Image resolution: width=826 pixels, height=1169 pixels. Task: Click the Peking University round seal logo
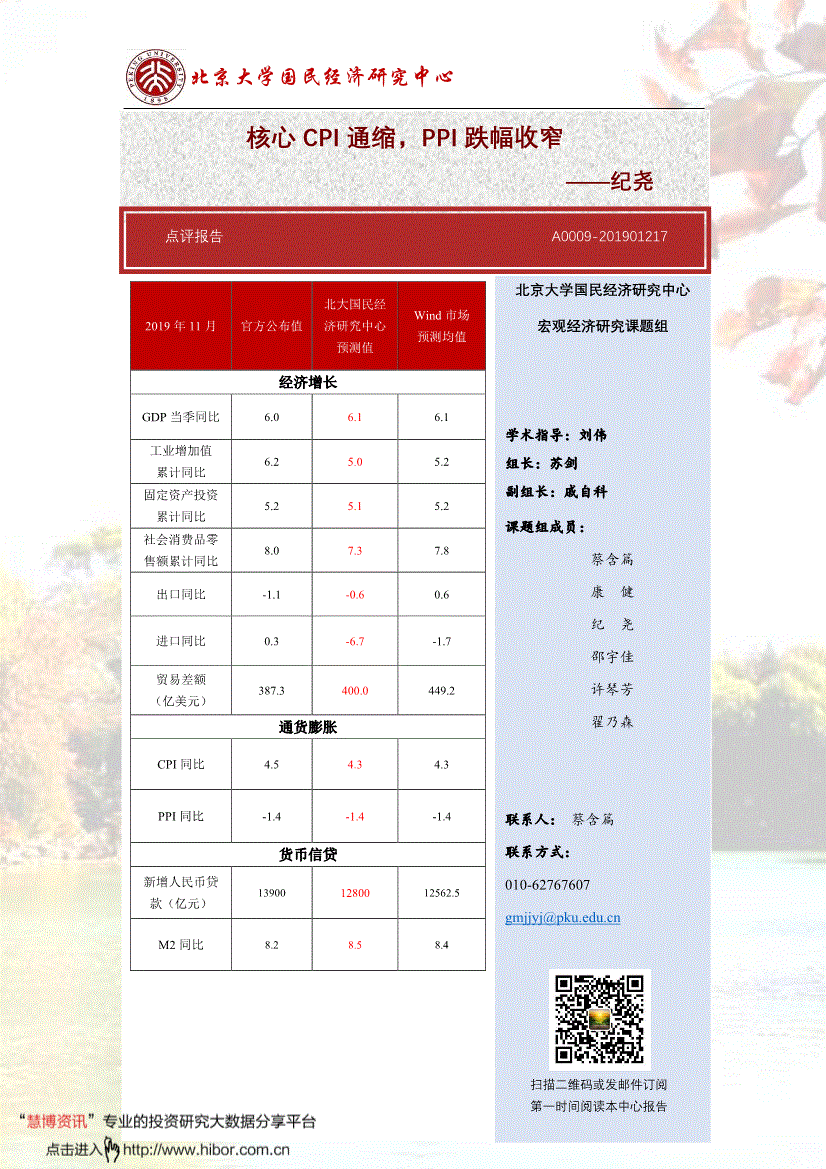click(155, 77)
